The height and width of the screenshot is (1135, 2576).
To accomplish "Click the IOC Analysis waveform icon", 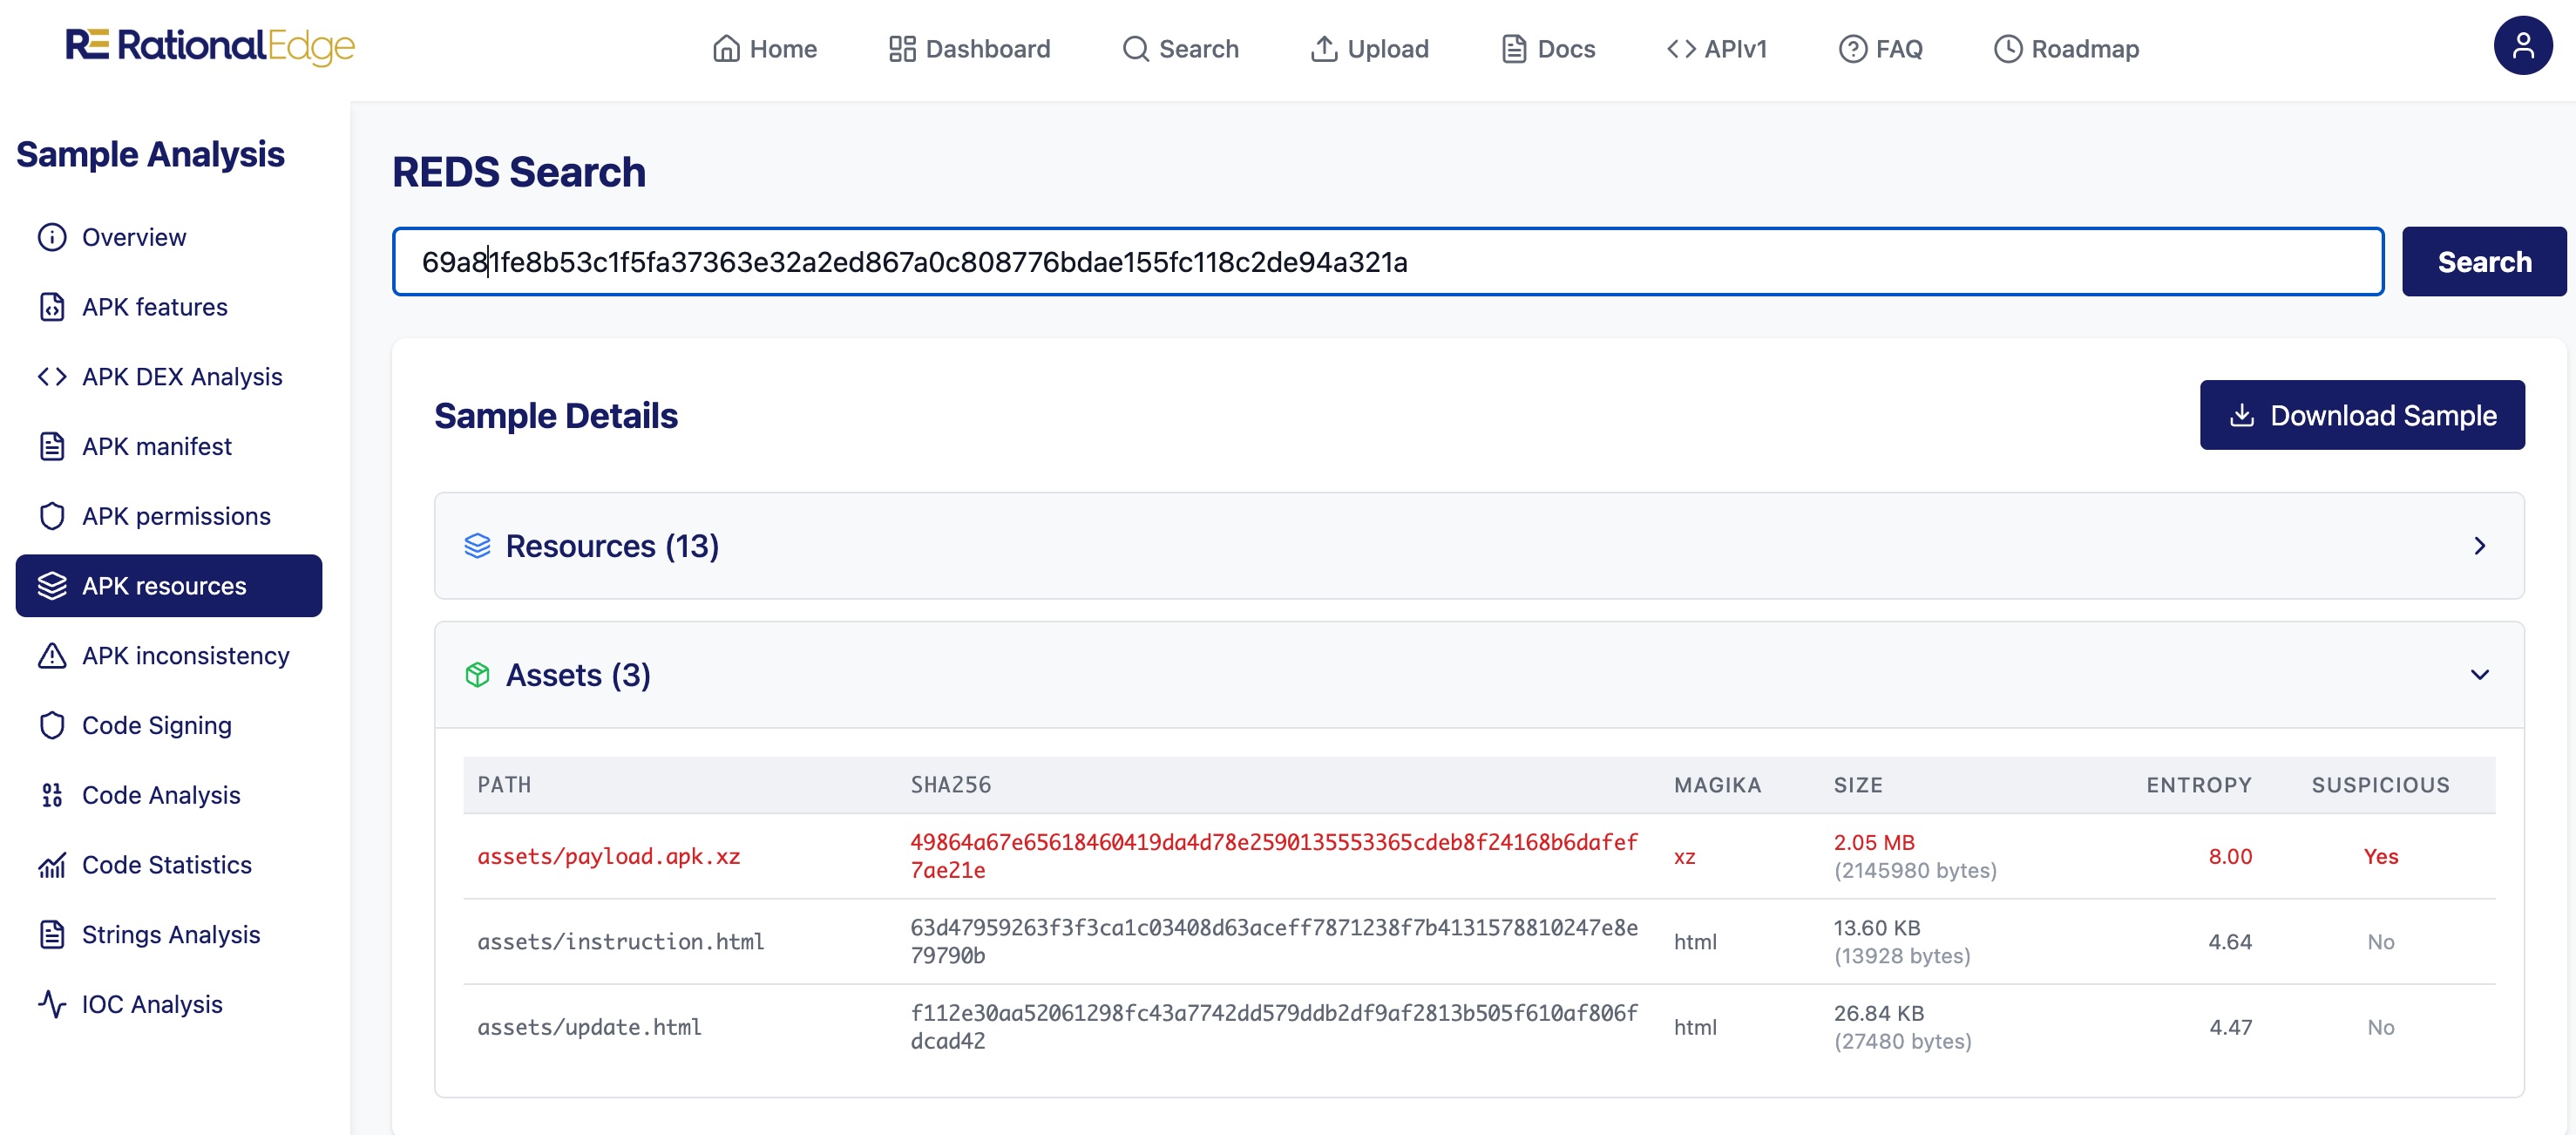I will [x=50, y=1004].
